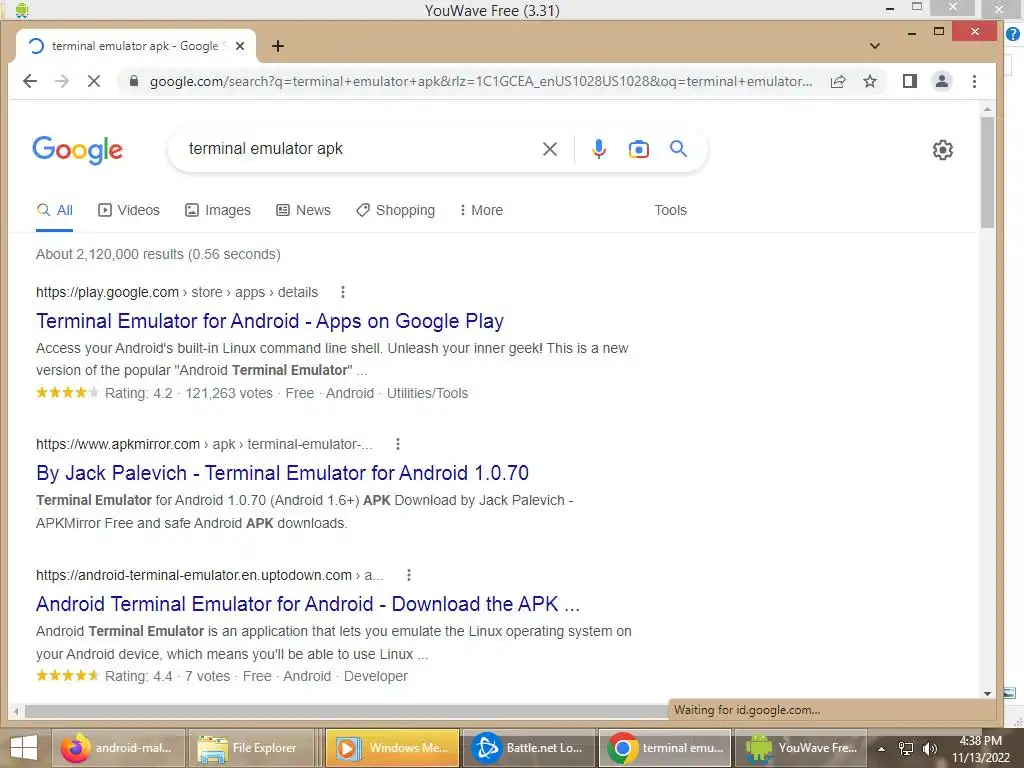Open By Jack Palevich APKMirror link
The width and height of the screenshot is (1024, 768).
[282, 473]
